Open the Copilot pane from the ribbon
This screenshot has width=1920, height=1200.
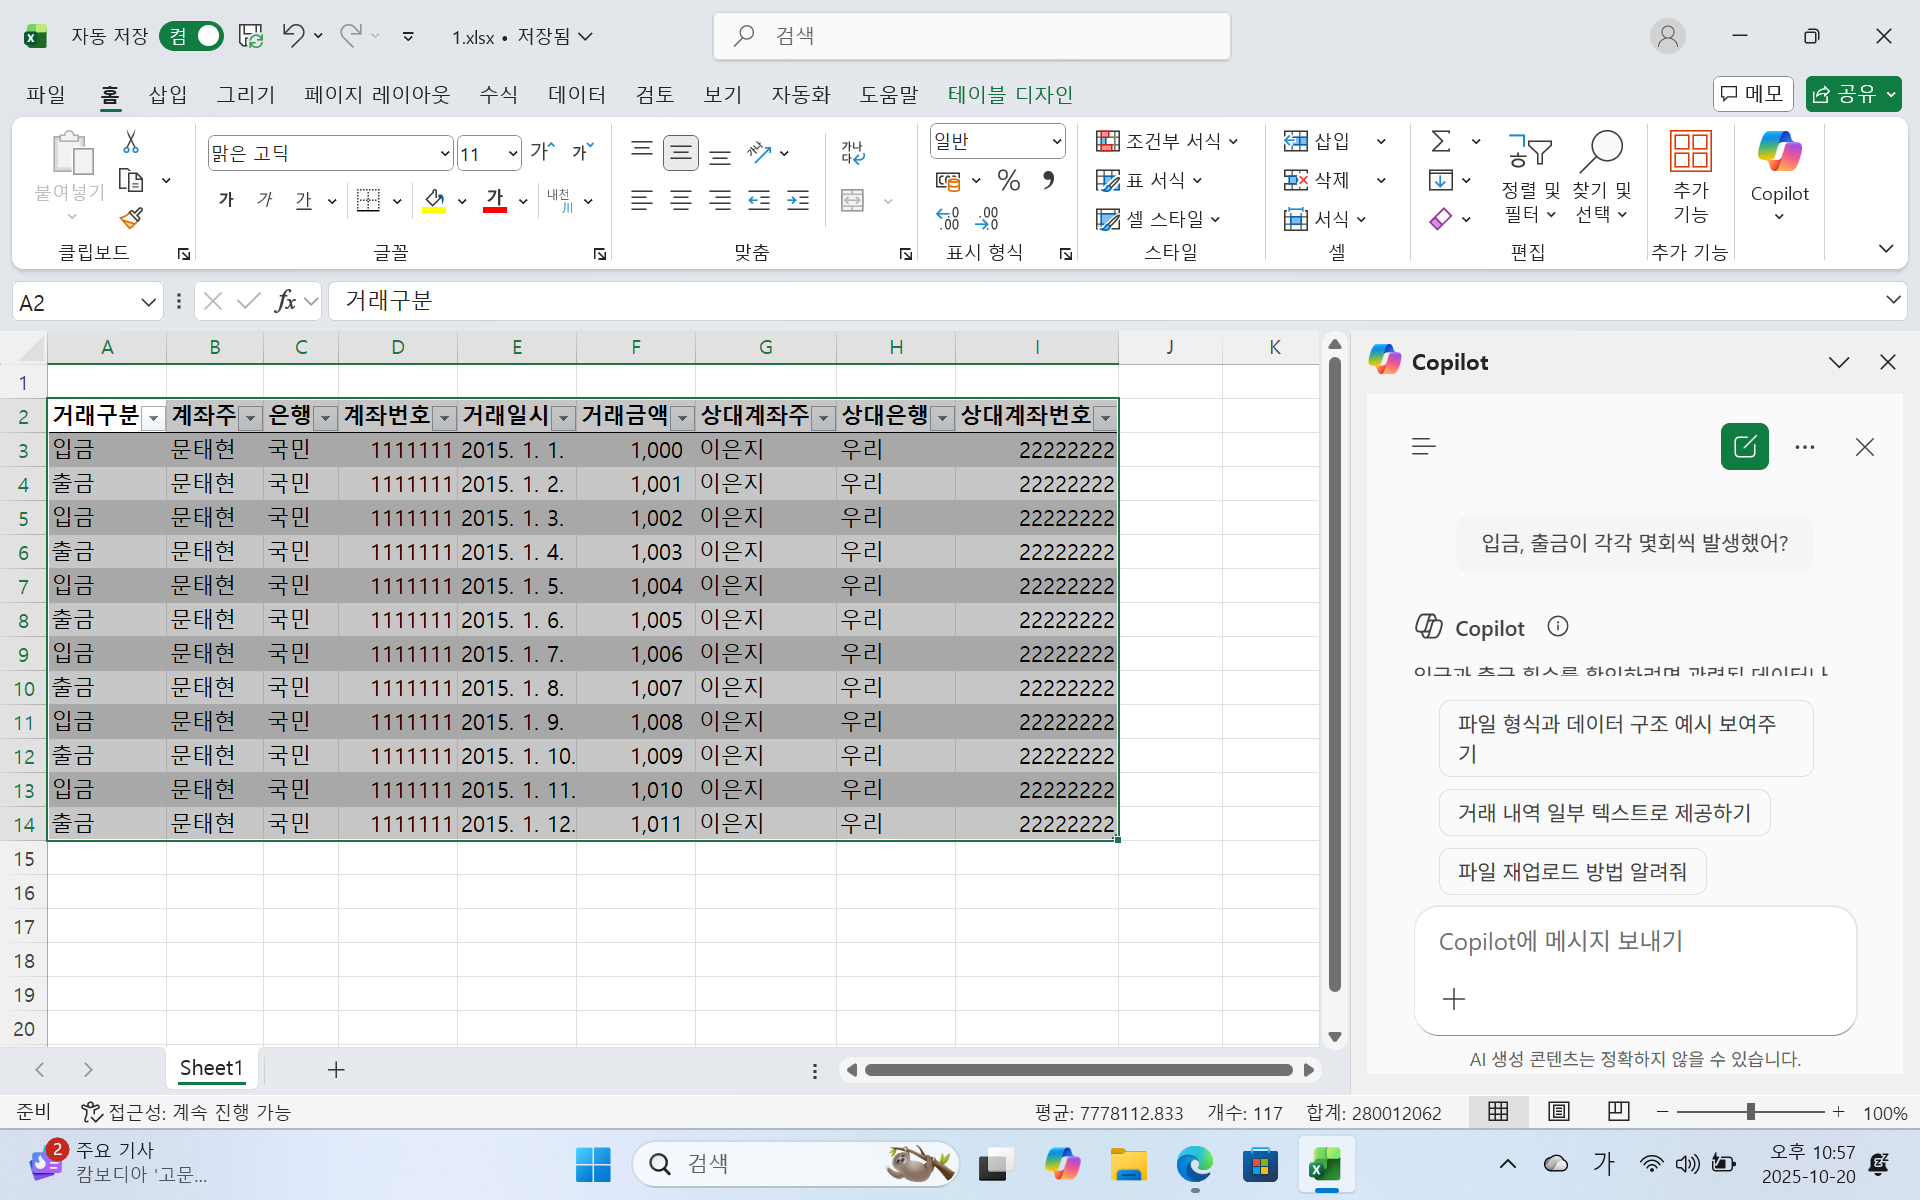point(1779,178)
